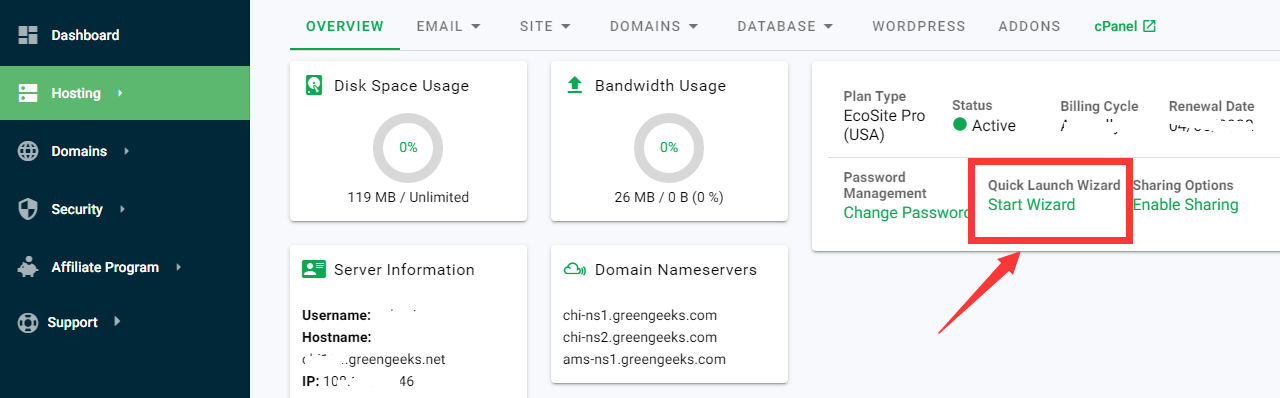Click the Sharing Options label
Viewport: 1280px width, 398px height.
click(x=1183, y=185)
